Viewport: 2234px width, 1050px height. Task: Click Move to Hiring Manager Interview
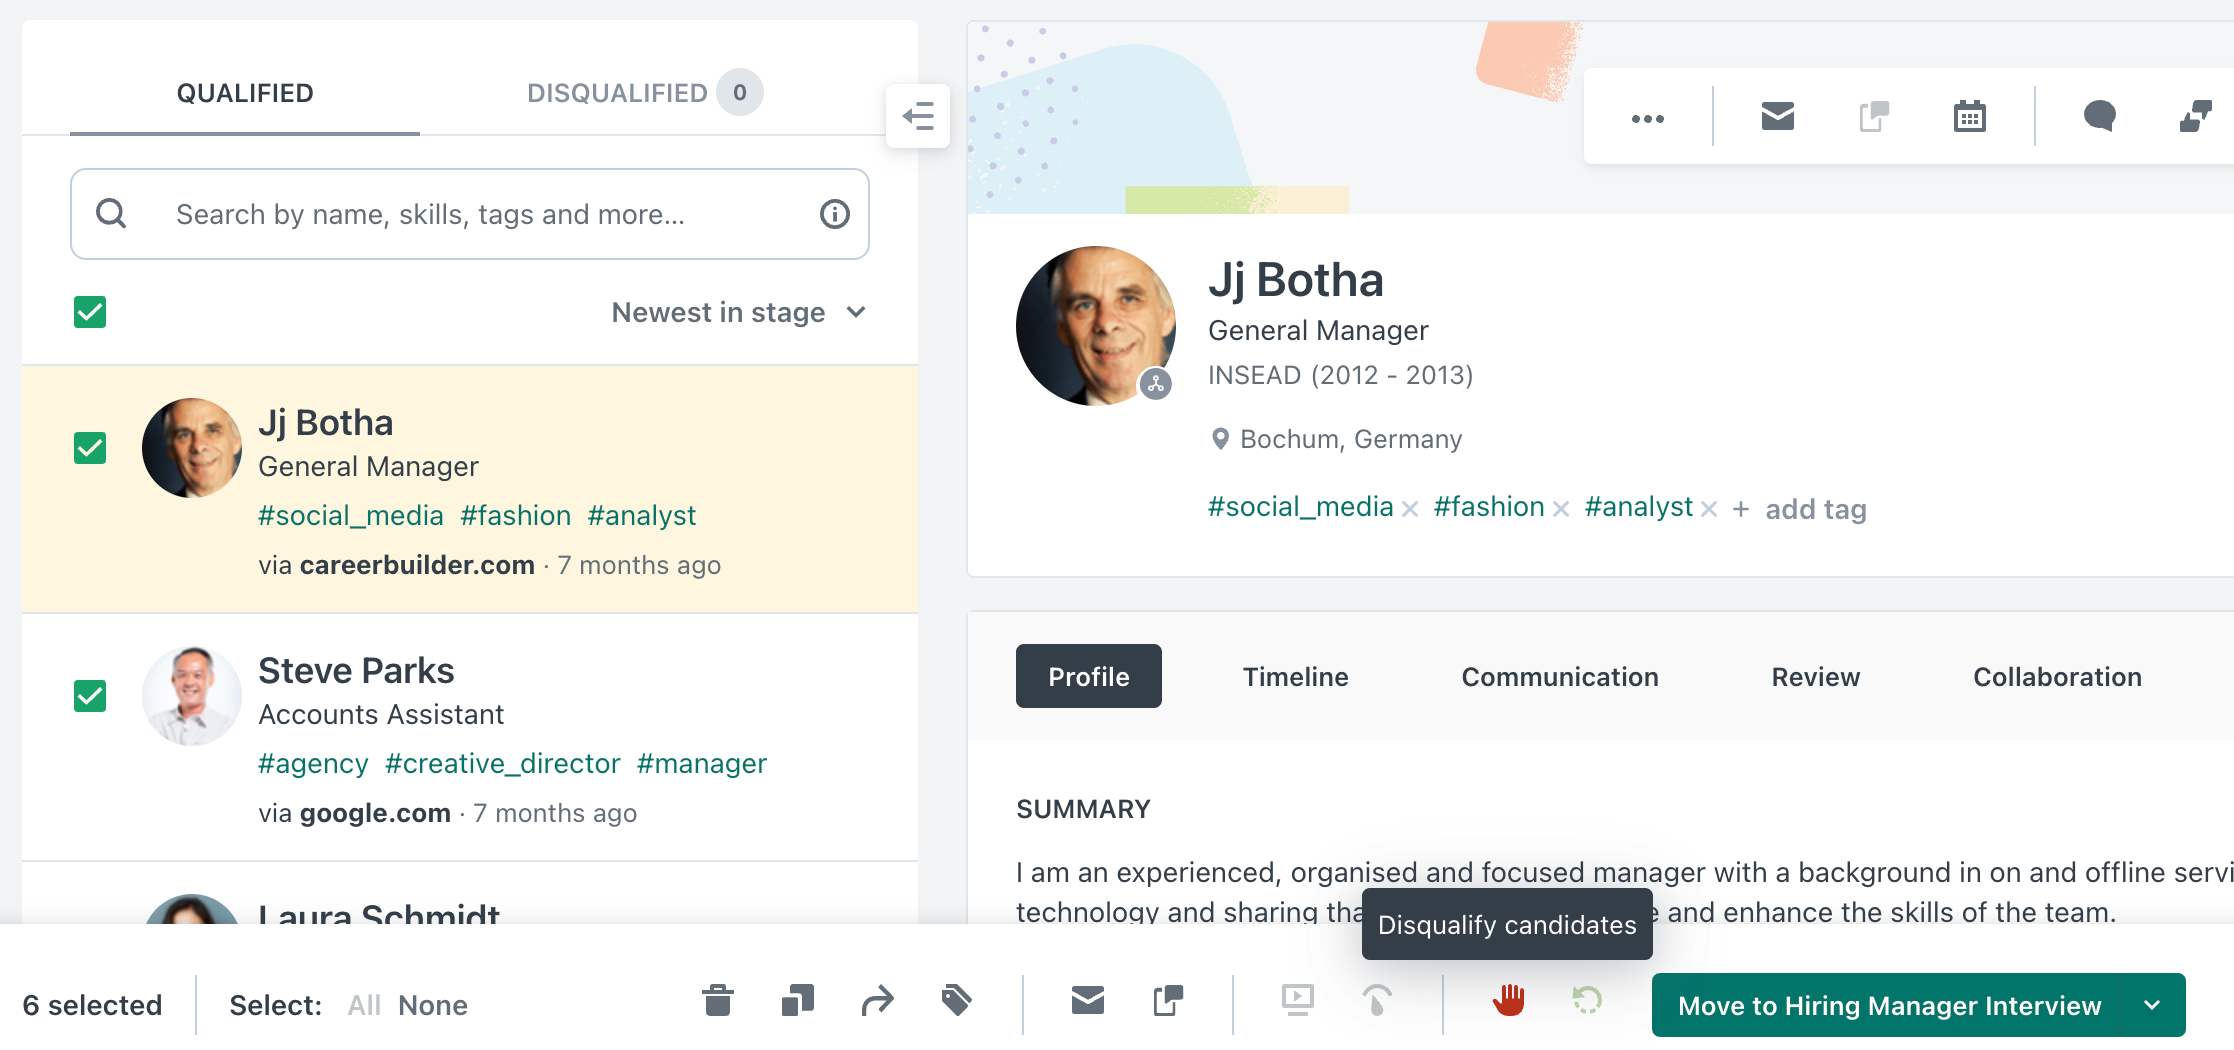click(x=1890, y=1005)
